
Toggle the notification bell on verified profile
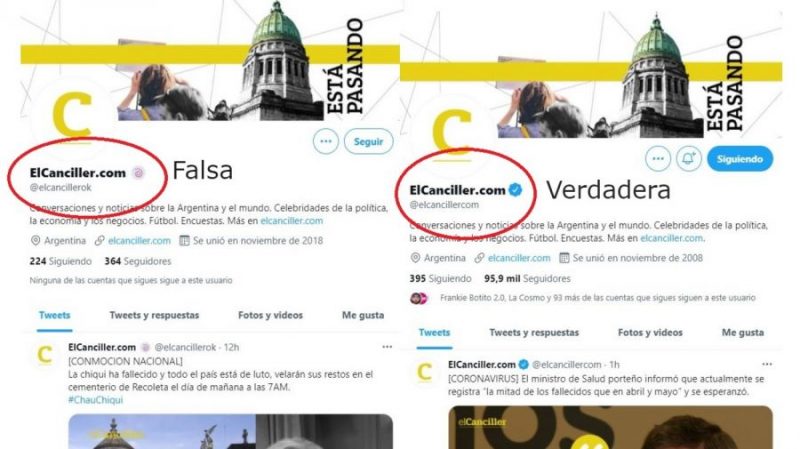coord(688,159)
